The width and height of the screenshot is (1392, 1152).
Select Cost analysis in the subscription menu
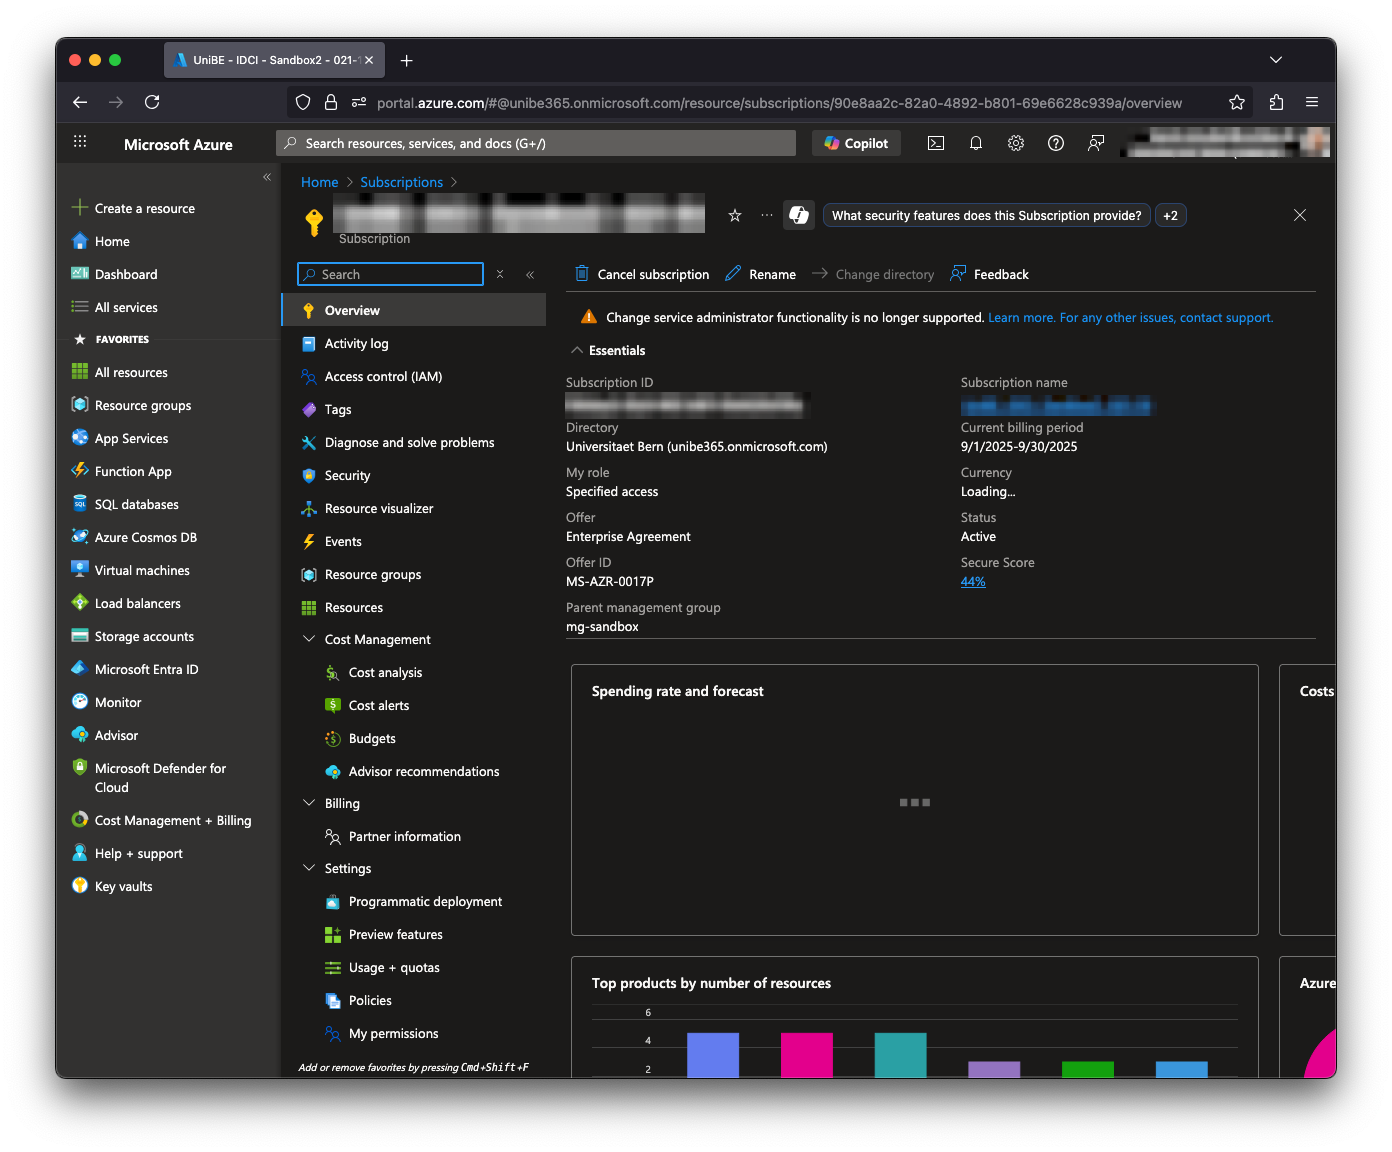coord(385,672)
